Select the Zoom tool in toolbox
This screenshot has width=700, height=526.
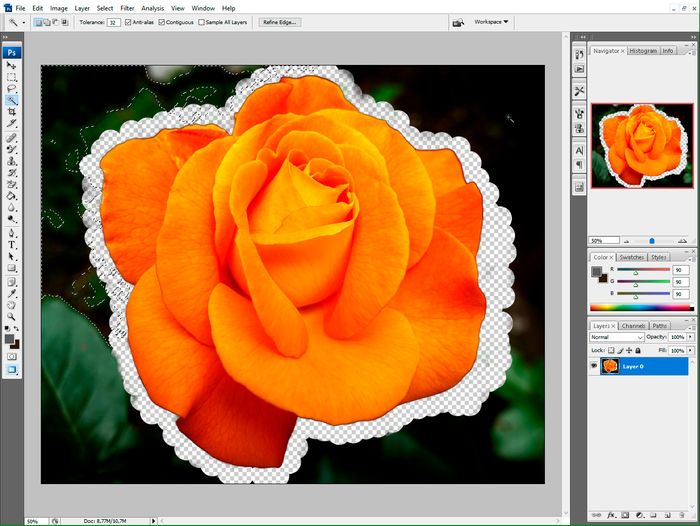[x=12, y=316]
